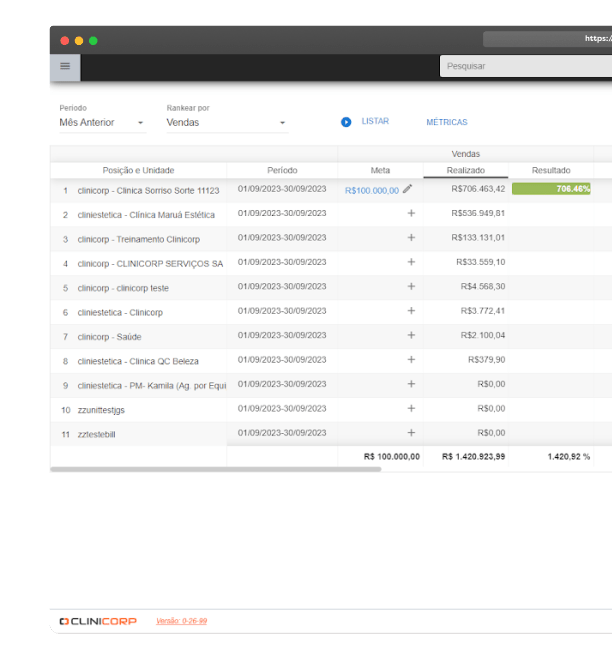Screen dimensions: 612x658
Task: Click the Vendas group header
Action: click(x=466, y=154)
